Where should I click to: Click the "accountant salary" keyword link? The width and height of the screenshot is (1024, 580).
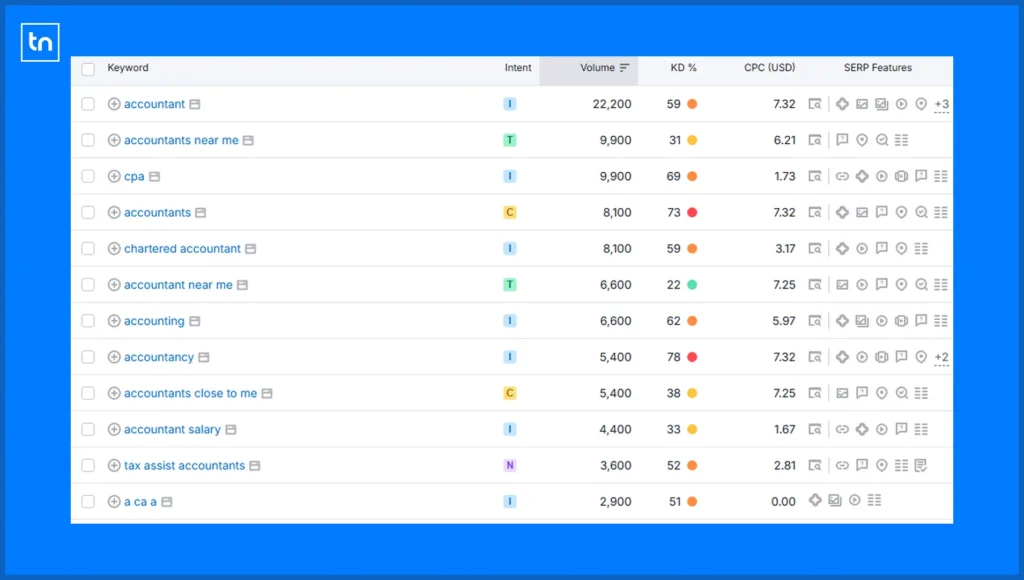click(x=173, y=429)
